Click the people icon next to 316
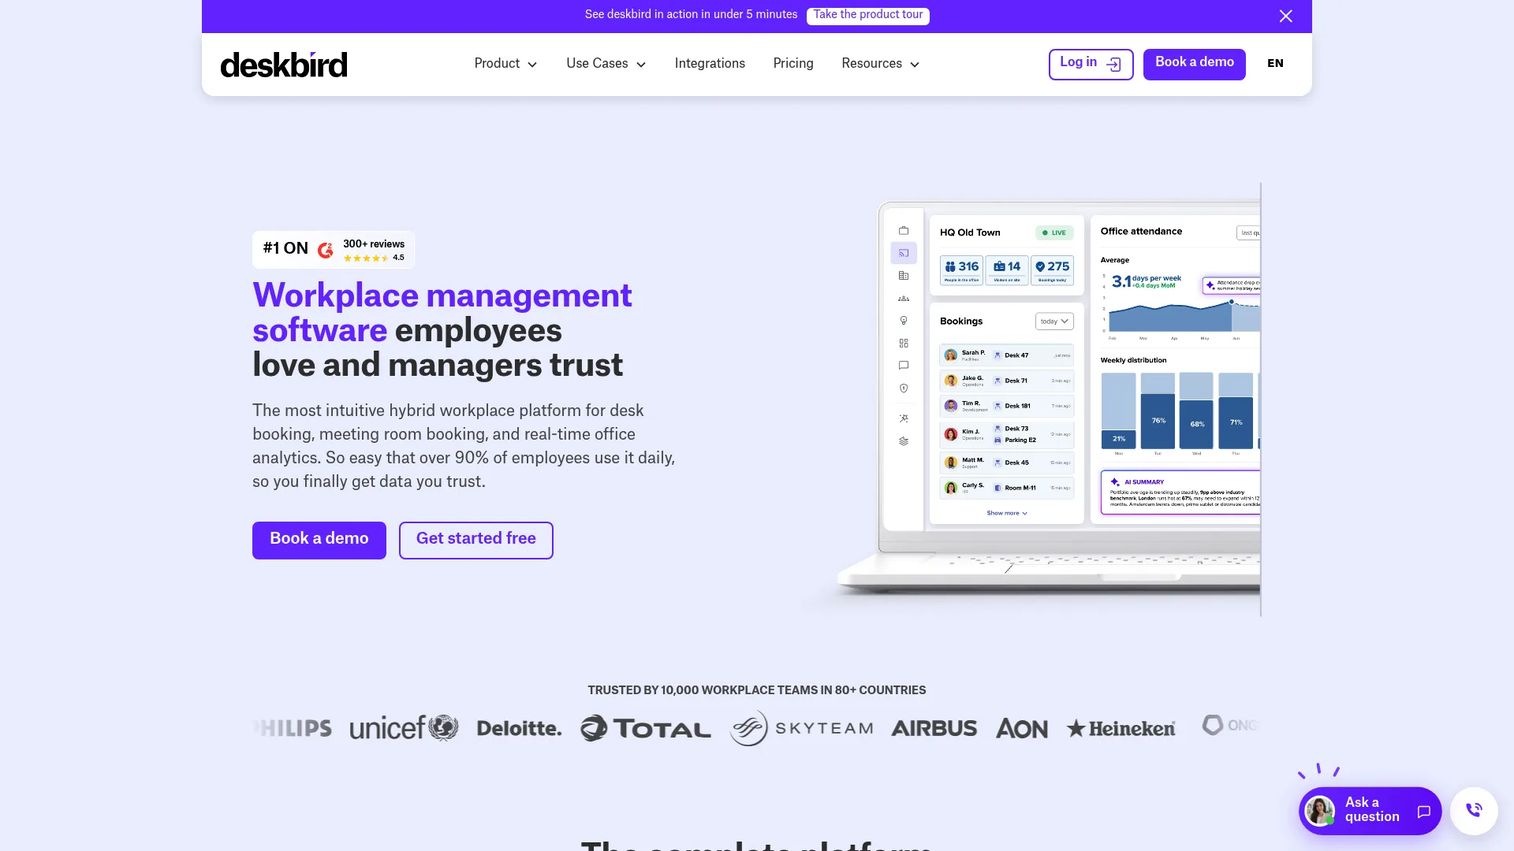The image size is (1514, 851). (950, 267)
